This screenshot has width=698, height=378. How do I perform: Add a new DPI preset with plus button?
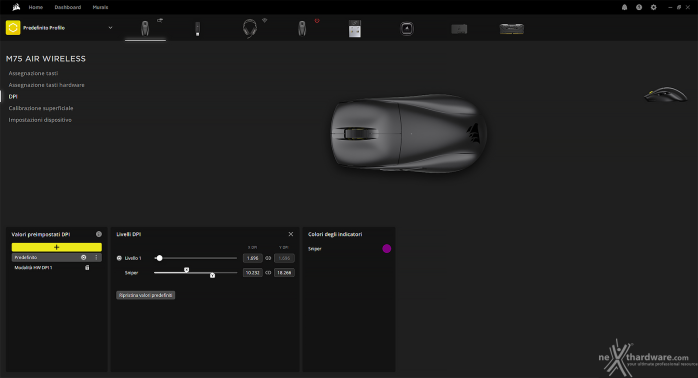(x=57, y=247)
